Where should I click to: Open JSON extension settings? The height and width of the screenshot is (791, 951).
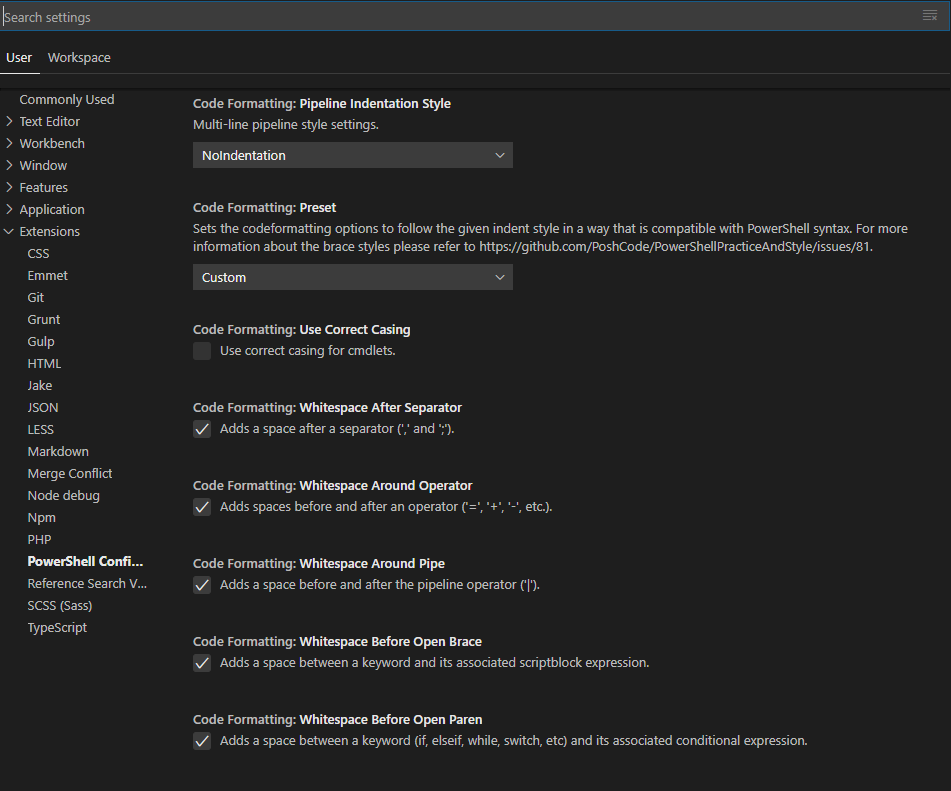43,408
